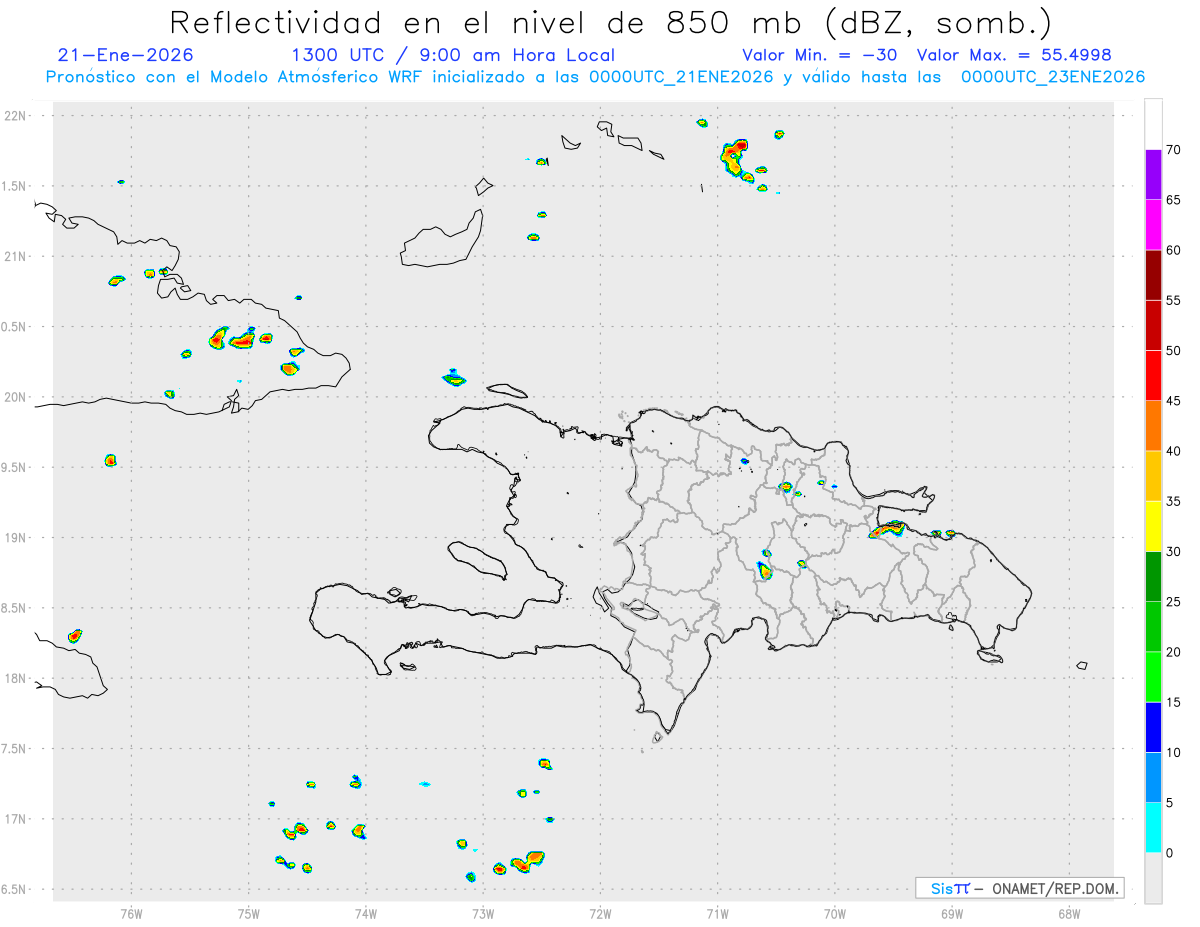1200x927 pixels.
Task: Select the orange 40–45 dBZ legend band
Action: (1153, 426)
